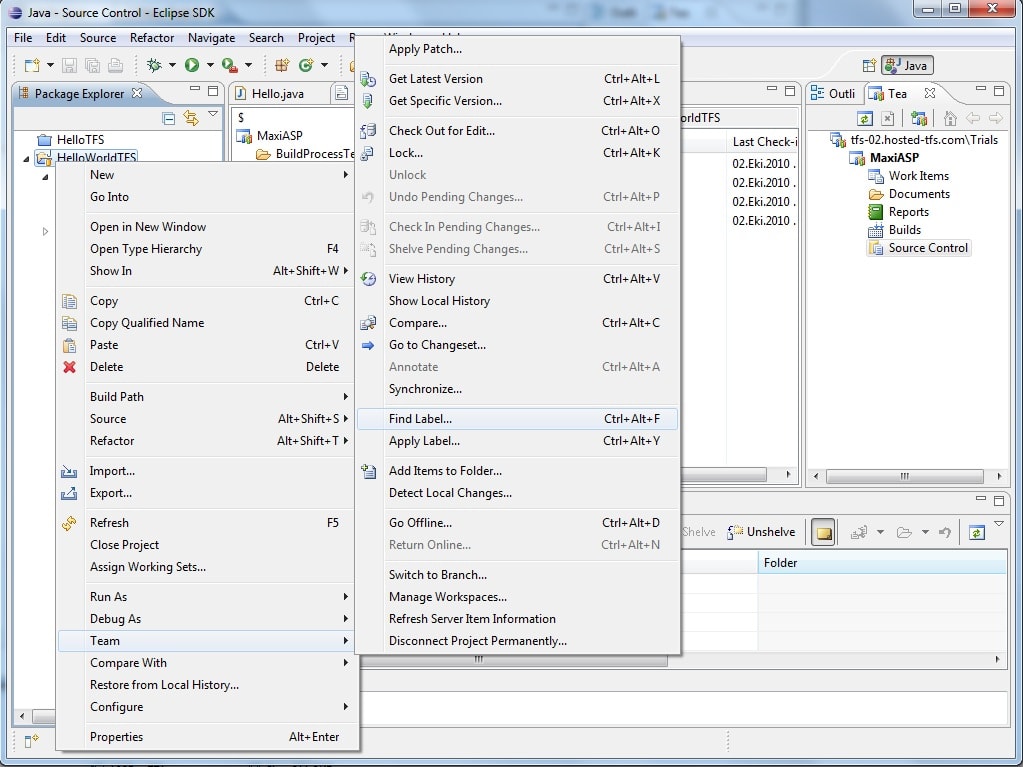Select the HelloTFS project in Package Explorer

tap(70, 140)
